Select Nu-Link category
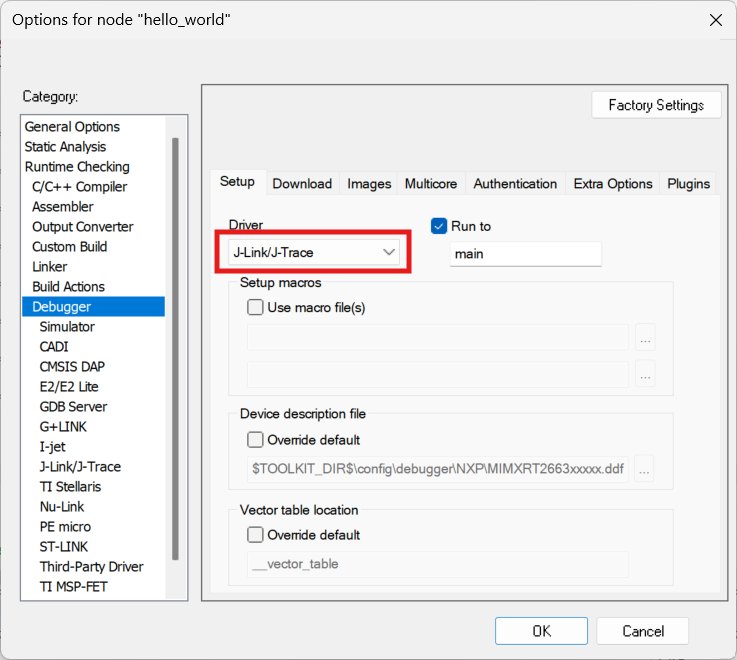 click(x=62, y=506)
